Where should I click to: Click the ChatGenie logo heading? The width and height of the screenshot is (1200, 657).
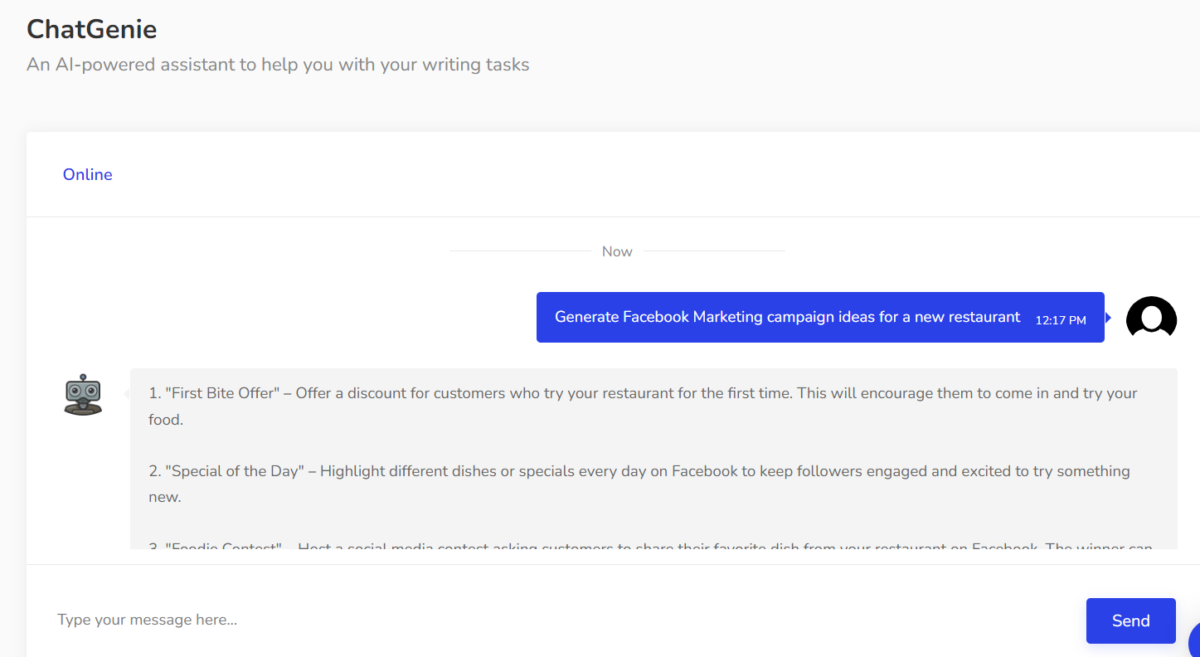tap(91, 29)
